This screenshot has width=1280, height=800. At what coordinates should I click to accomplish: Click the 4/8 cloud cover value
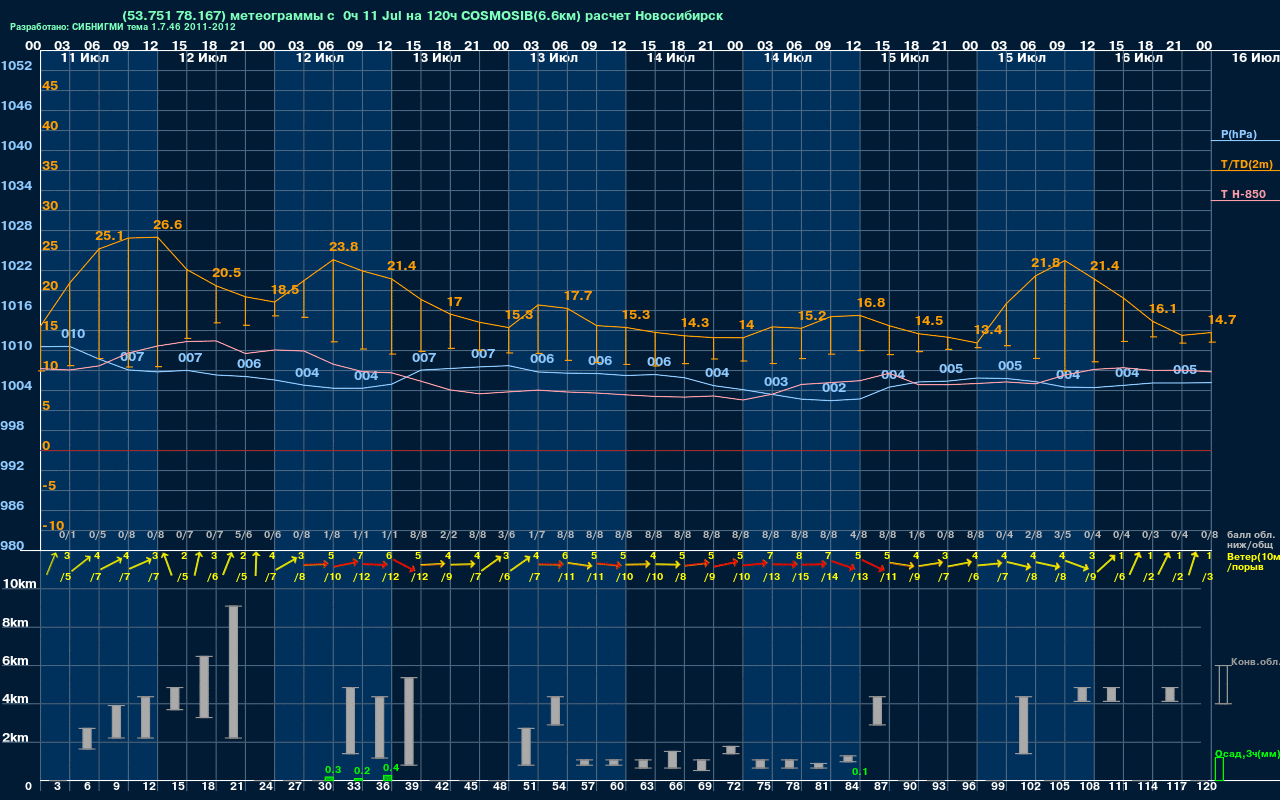[858, 535]
